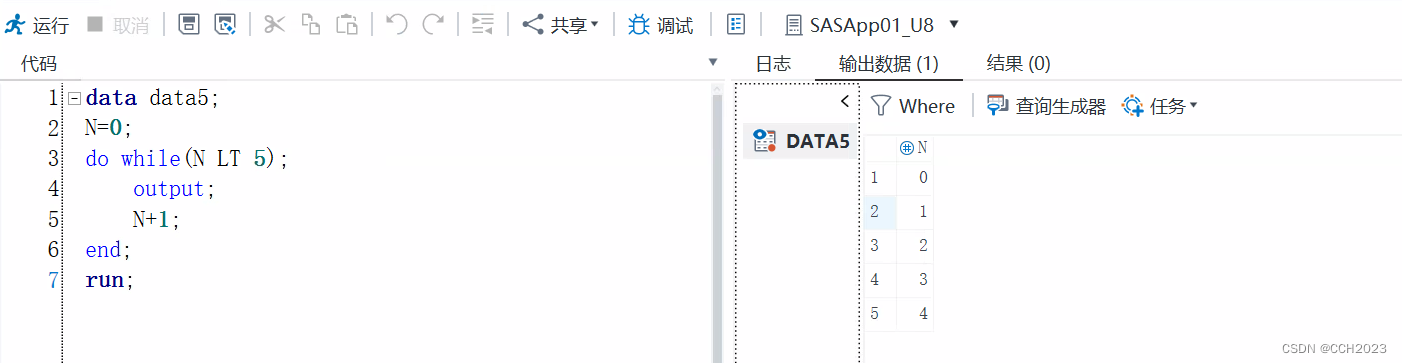Click the DATA5 table icon
1402x363 pixels.
point(764,141)
